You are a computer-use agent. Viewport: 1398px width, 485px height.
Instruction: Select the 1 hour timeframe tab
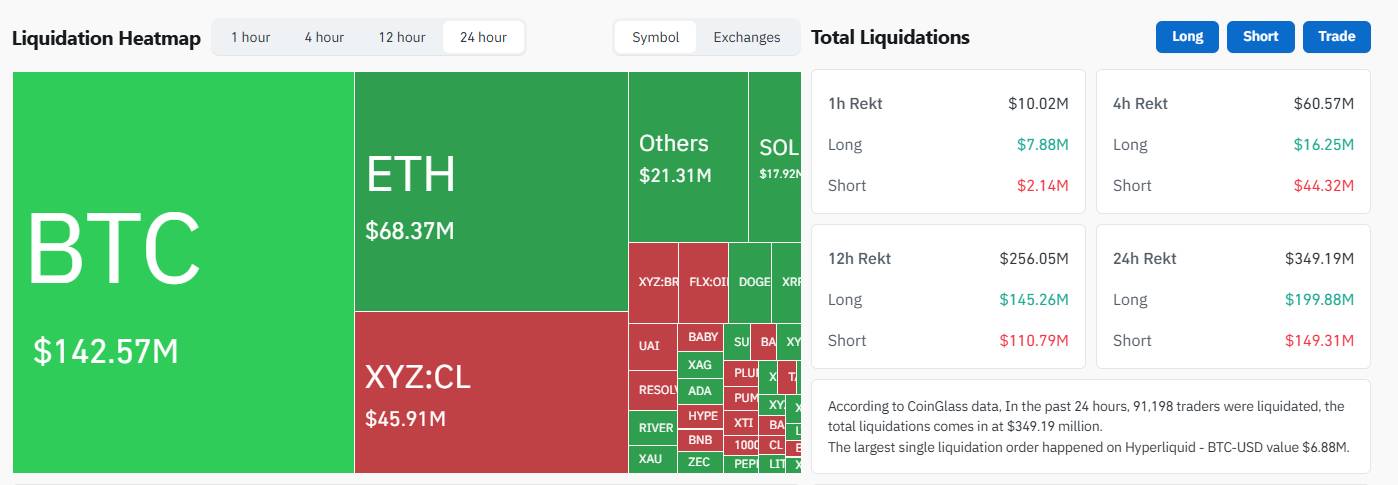[x=250, y=38]
